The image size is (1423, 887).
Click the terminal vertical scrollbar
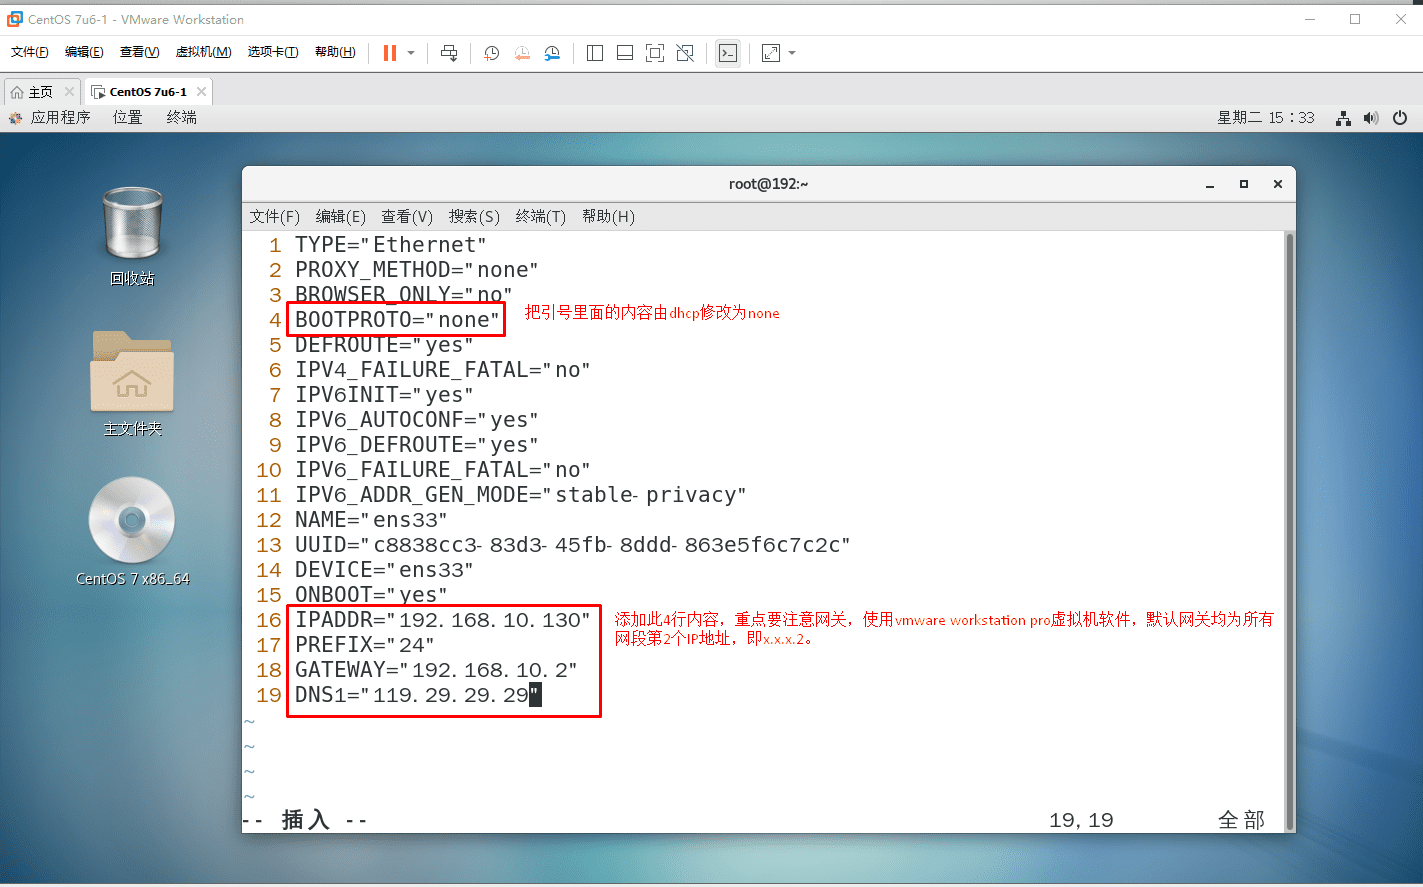pyautogui.click(x=1289, y=530)
